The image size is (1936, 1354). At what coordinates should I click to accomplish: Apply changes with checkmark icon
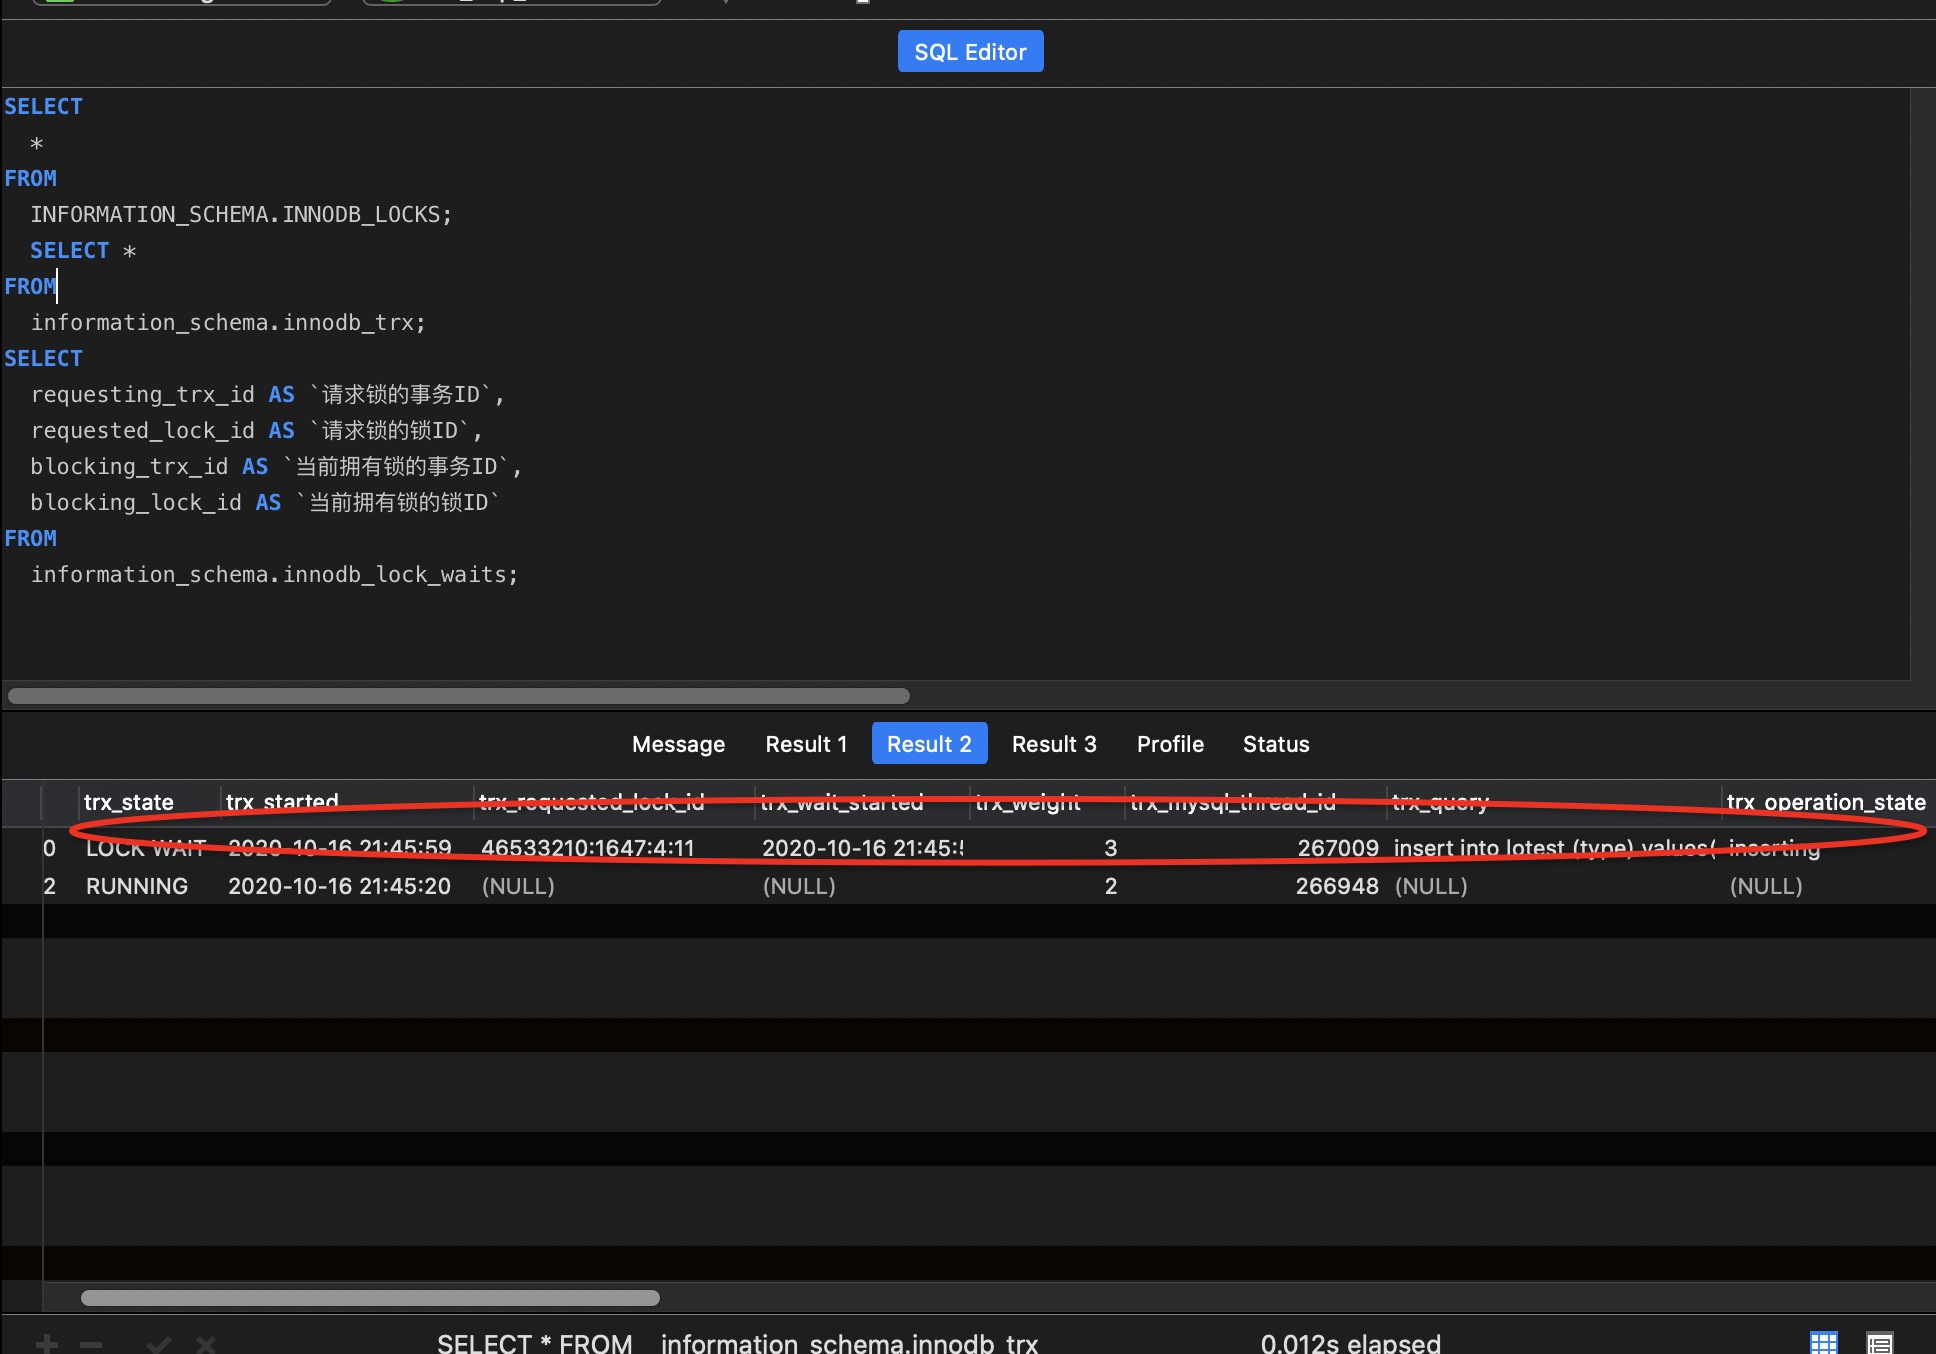click(159, 1344)
